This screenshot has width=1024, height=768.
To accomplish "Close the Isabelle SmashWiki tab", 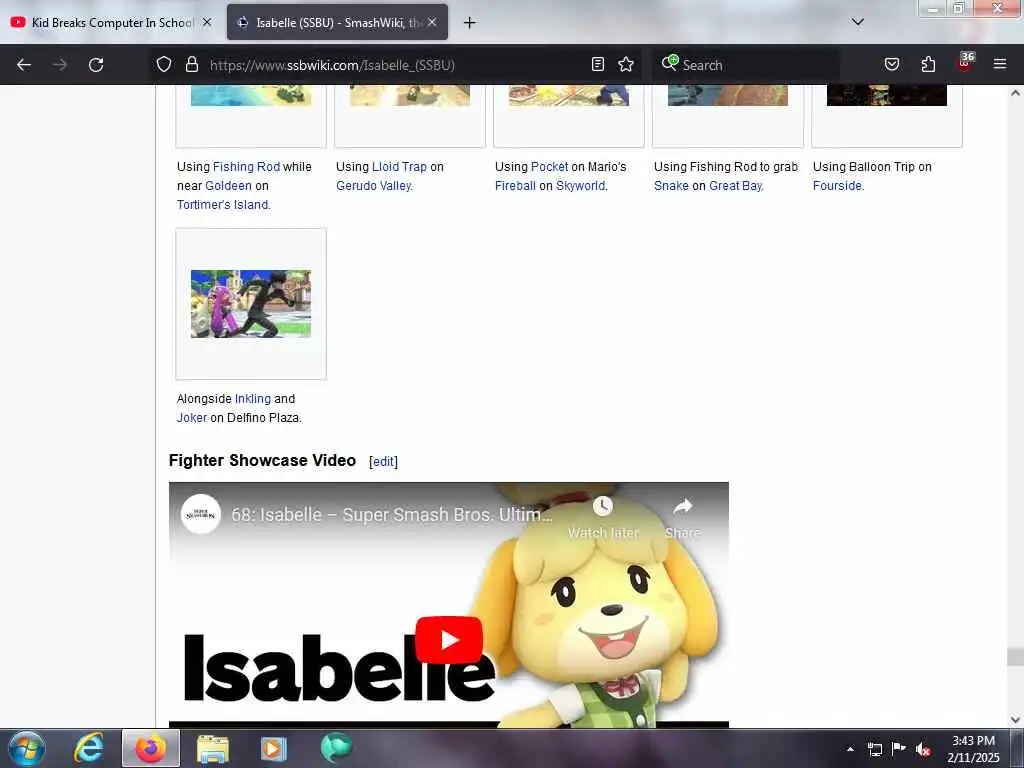I will (x=432, y=22).
